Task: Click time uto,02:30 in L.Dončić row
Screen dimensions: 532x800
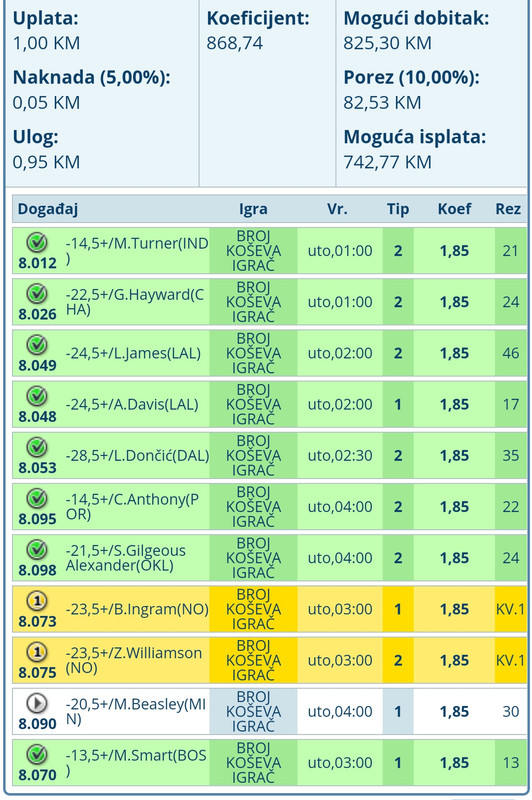Action: tap(340, 456)
